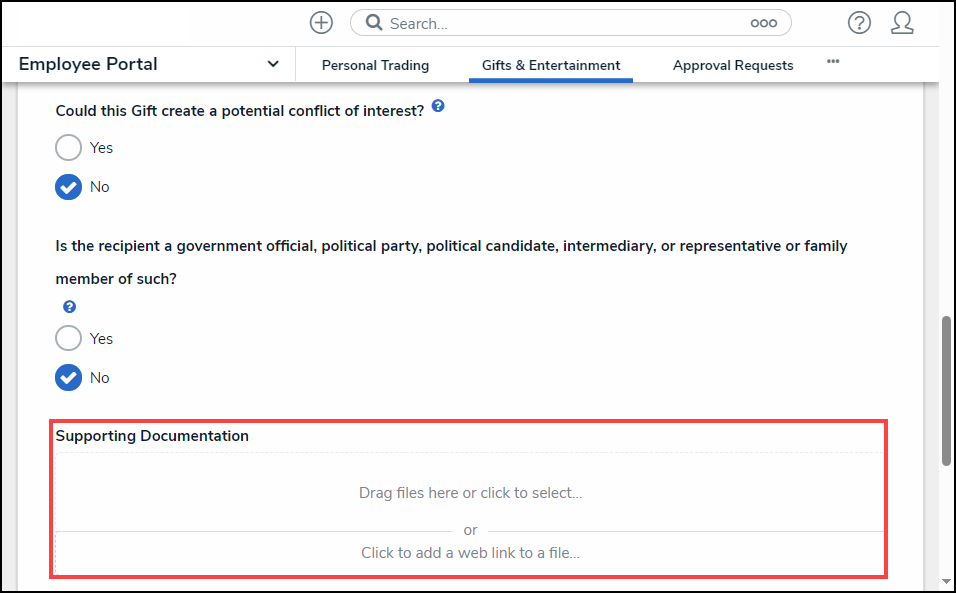Expand the Employee Portal dropdown
956x593 pixels.
tap(273, 64)
